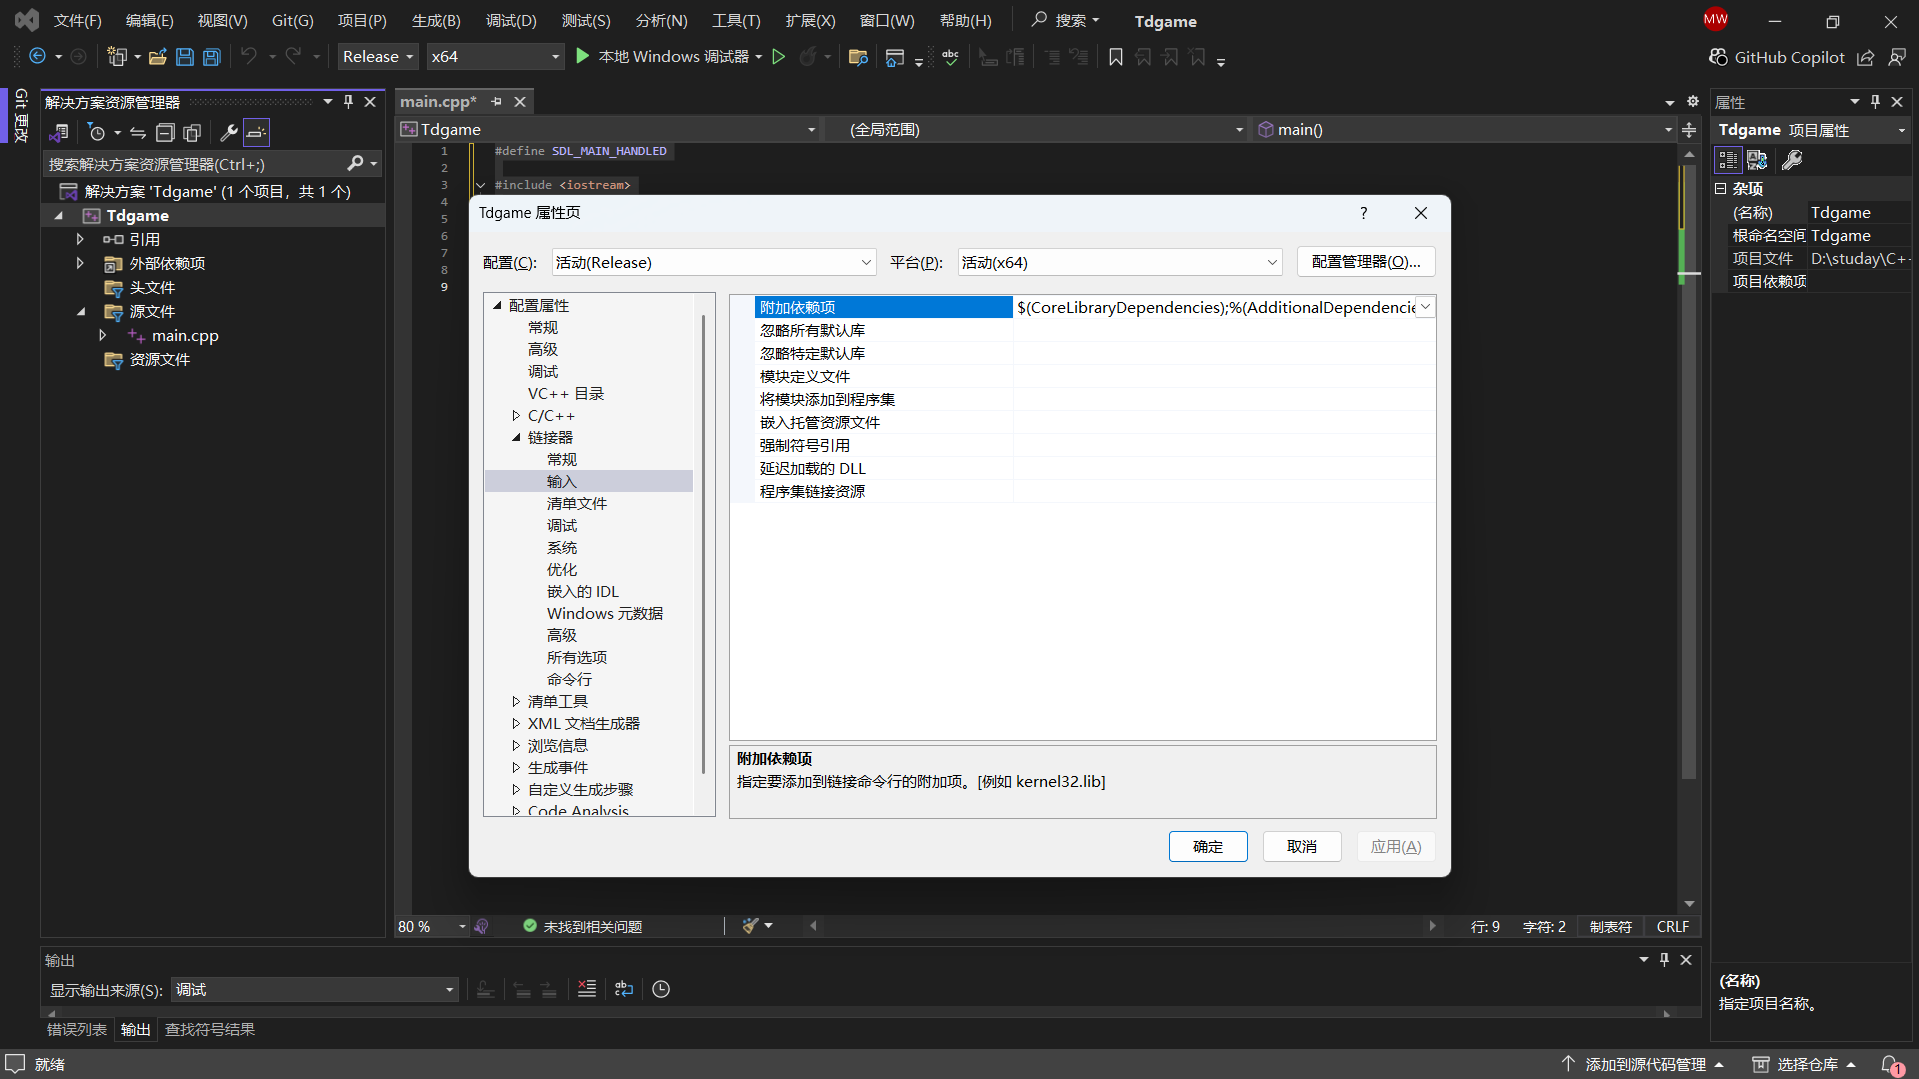Switch to the 错误列表 tab
Viewport: 1919px width, 1079px height.
[x=77, y=1029]
